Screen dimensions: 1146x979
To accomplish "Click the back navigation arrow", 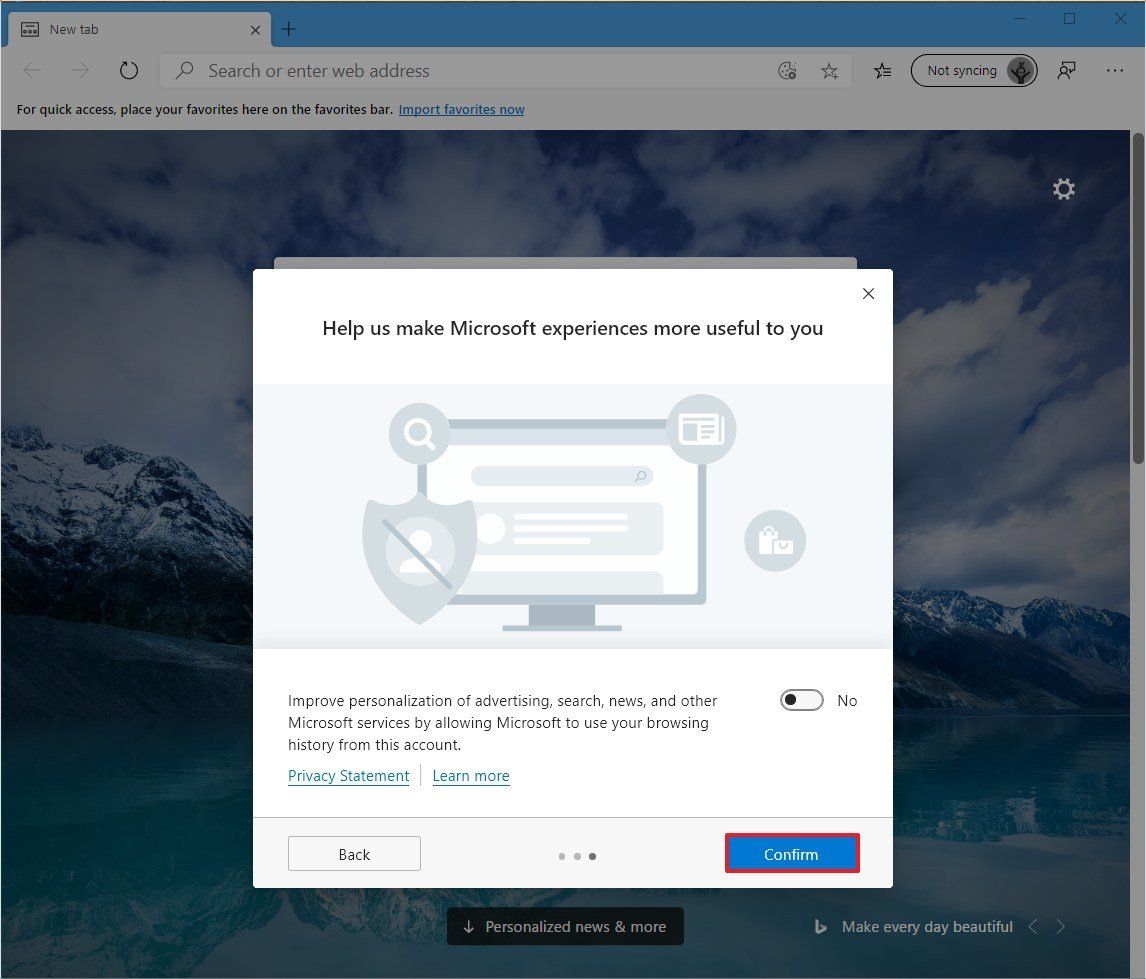I will [32, 70].
